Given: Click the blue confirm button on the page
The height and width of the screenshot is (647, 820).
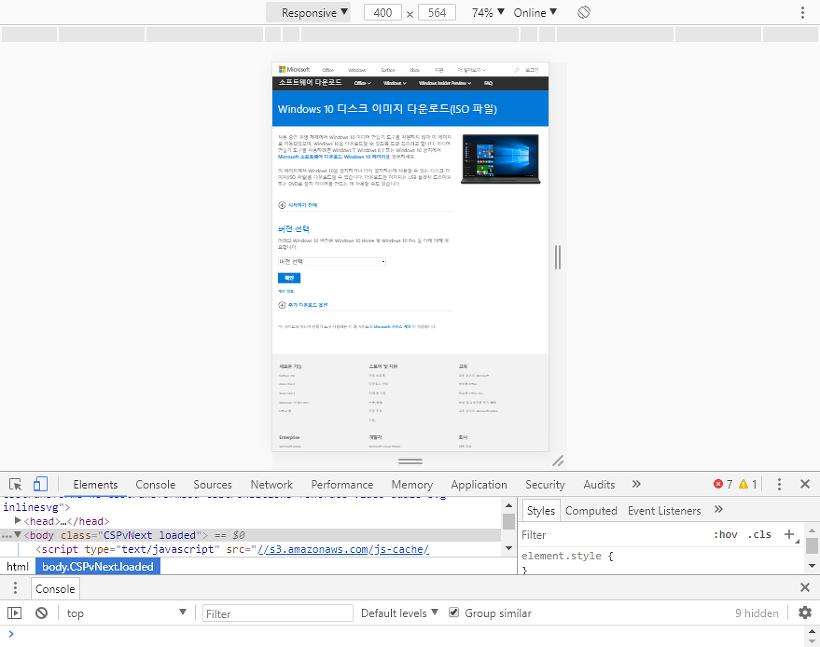Looking at the screenshot, I should pyautogui.click(x=289, y=278).
